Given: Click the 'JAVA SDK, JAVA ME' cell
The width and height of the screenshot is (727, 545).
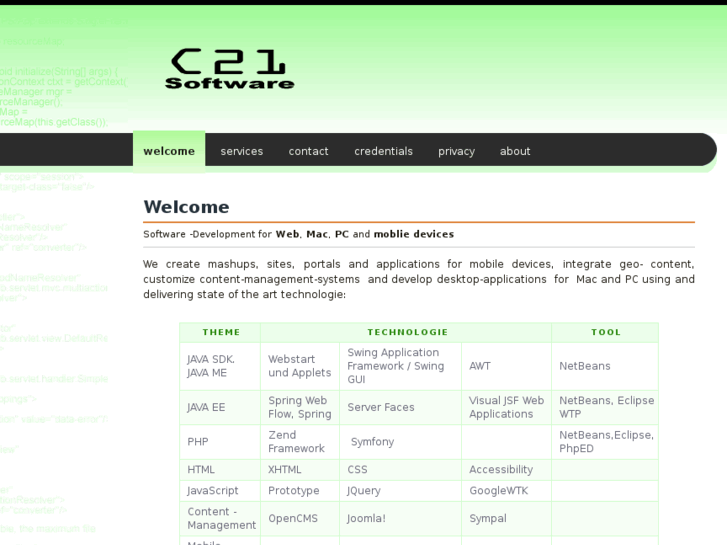Looking at the screenshot, I should point(220,366).
